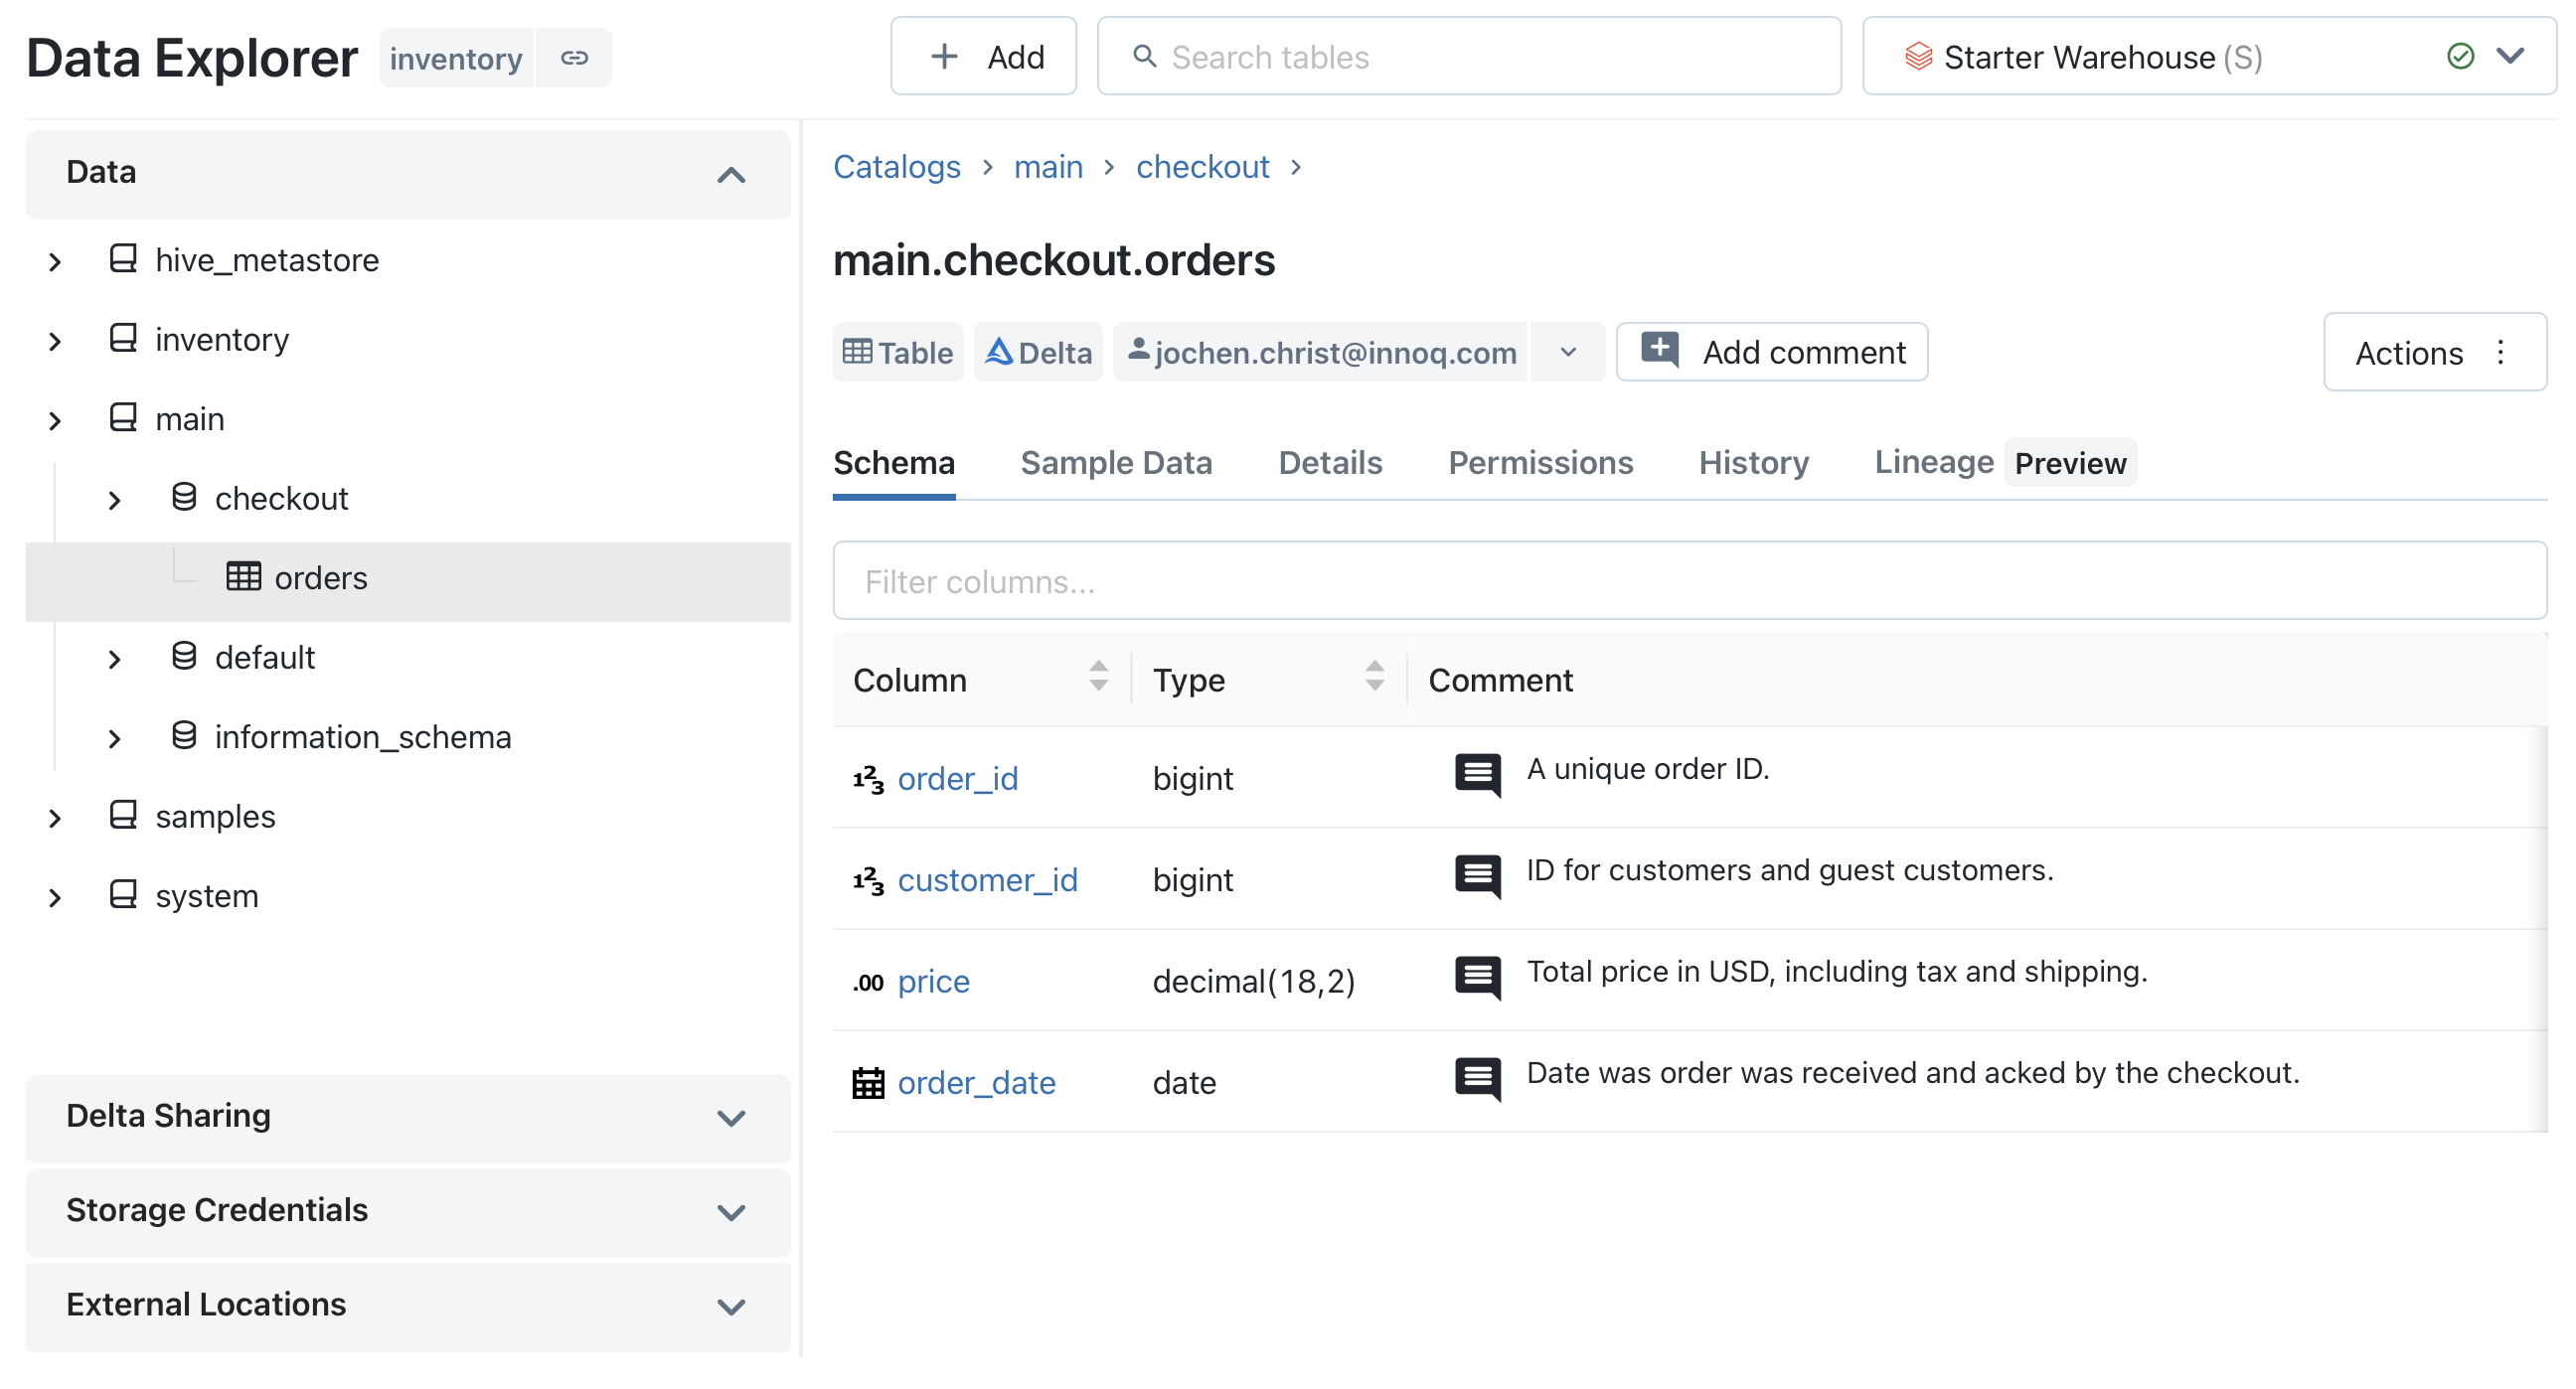Click the green warehouse status check icon
This screenshot has width=2576, height=1389.
click(x=2460, y=56)
